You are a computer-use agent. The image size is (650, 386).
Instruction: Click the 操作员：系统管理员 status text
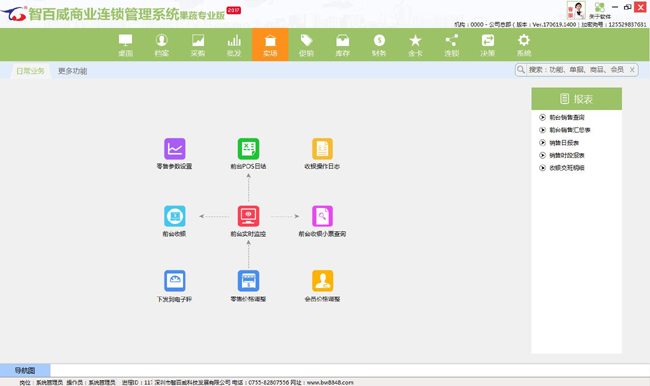click(x=91, y=382)
